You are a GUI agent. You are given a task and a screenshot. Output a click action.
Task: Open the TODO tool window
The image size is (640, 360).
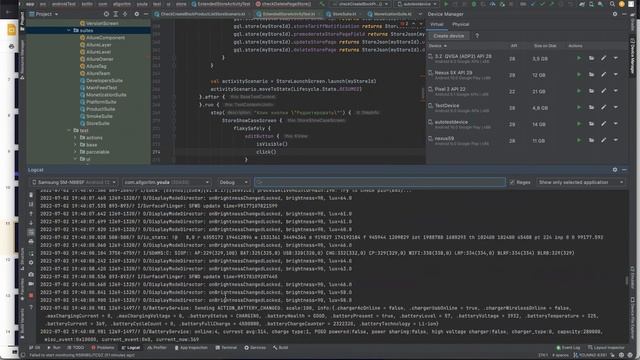tap(76, 348)
